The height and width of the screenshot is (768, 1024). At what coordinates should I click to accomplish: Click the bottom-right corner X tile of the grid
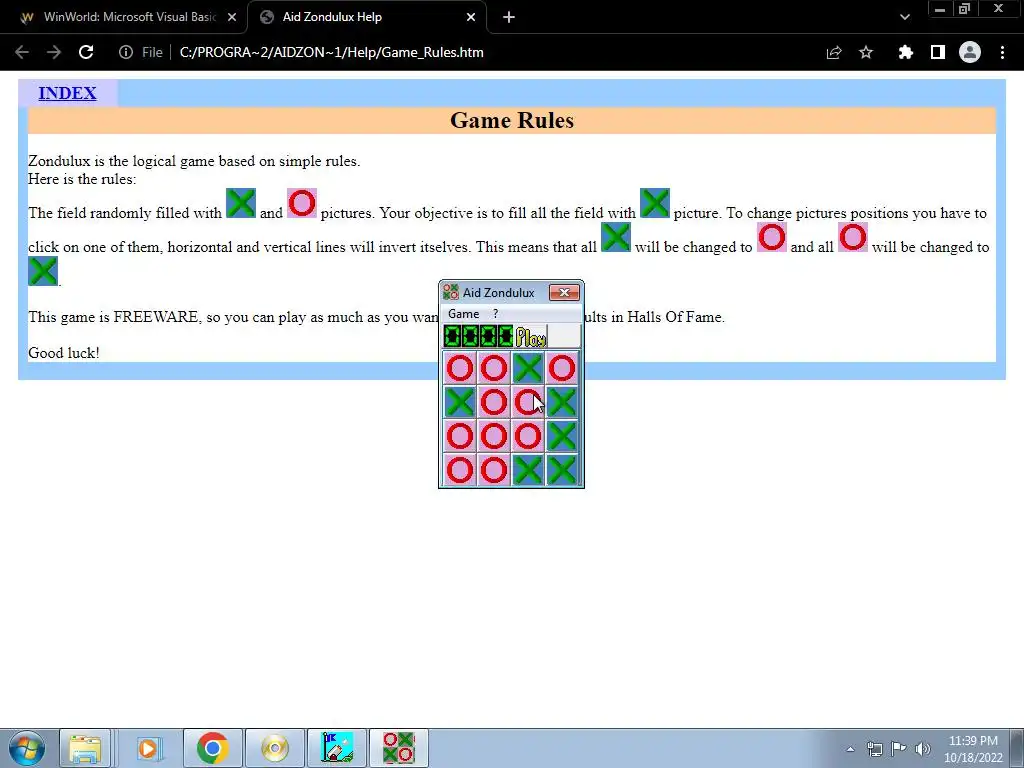562,470
